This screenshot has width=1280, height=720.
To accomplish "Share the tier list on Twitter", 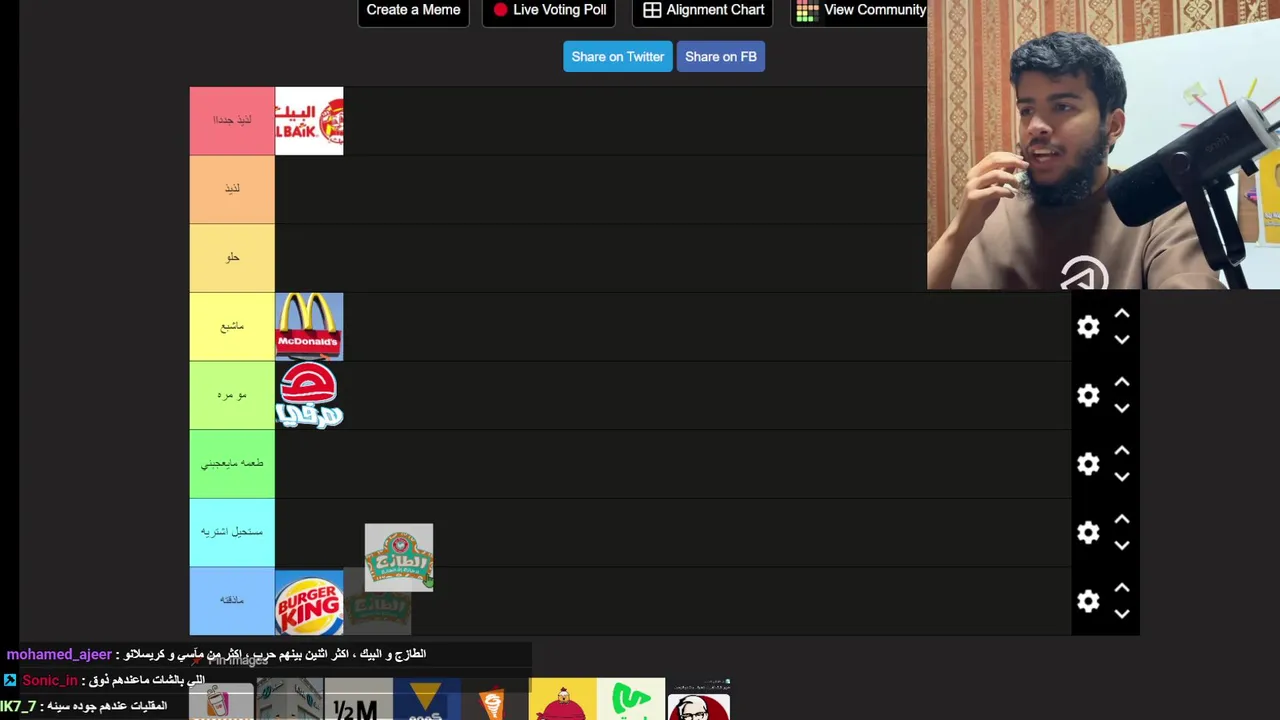I will click(x=617, y=57).
